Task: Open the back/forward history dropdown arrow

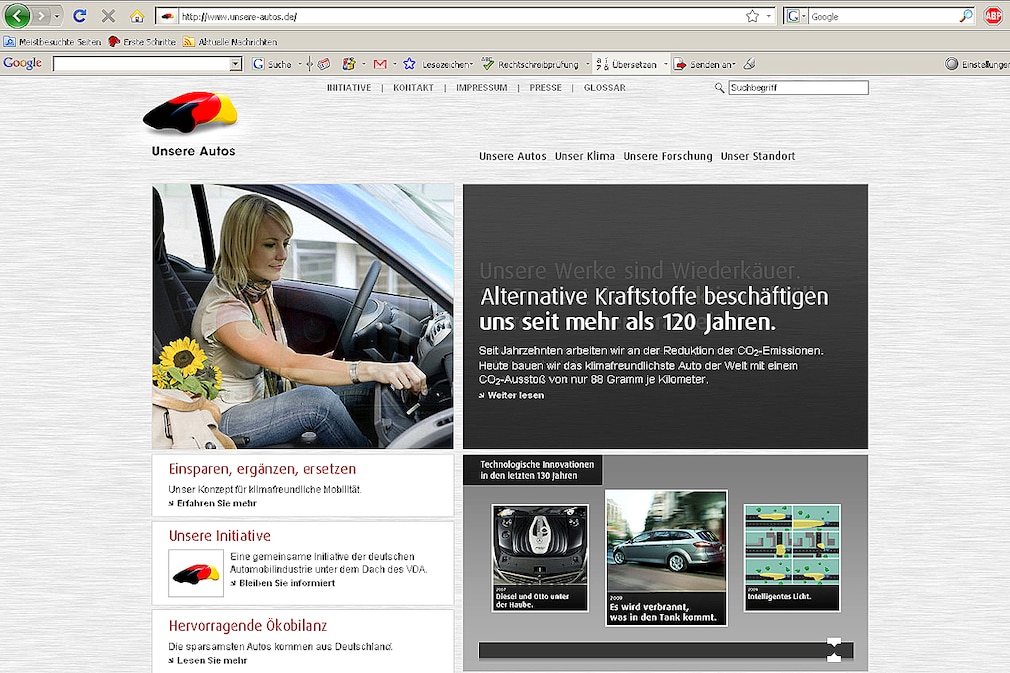Action: tap(57, 16)
